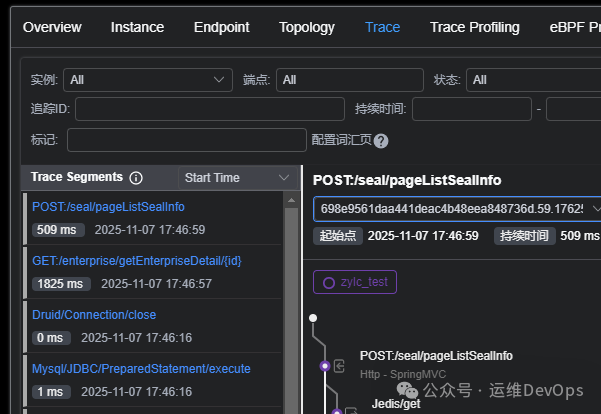Viewport: 601px width, 414px height.
Task: Select POST:/seal/pageListSealInfo trace segment
Action: coord(108,207)
